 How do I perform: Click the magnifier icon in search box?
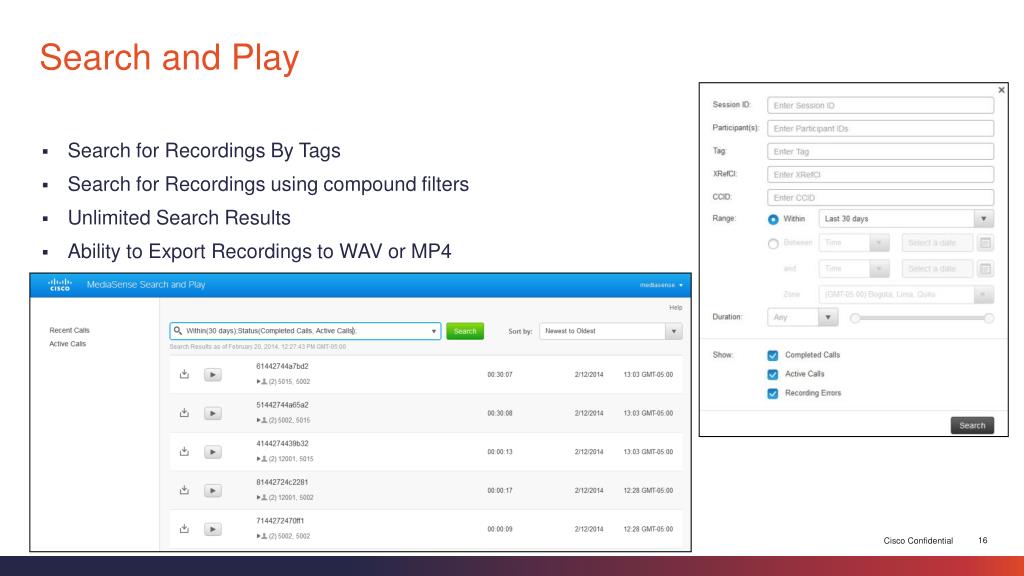click(178, 331)
